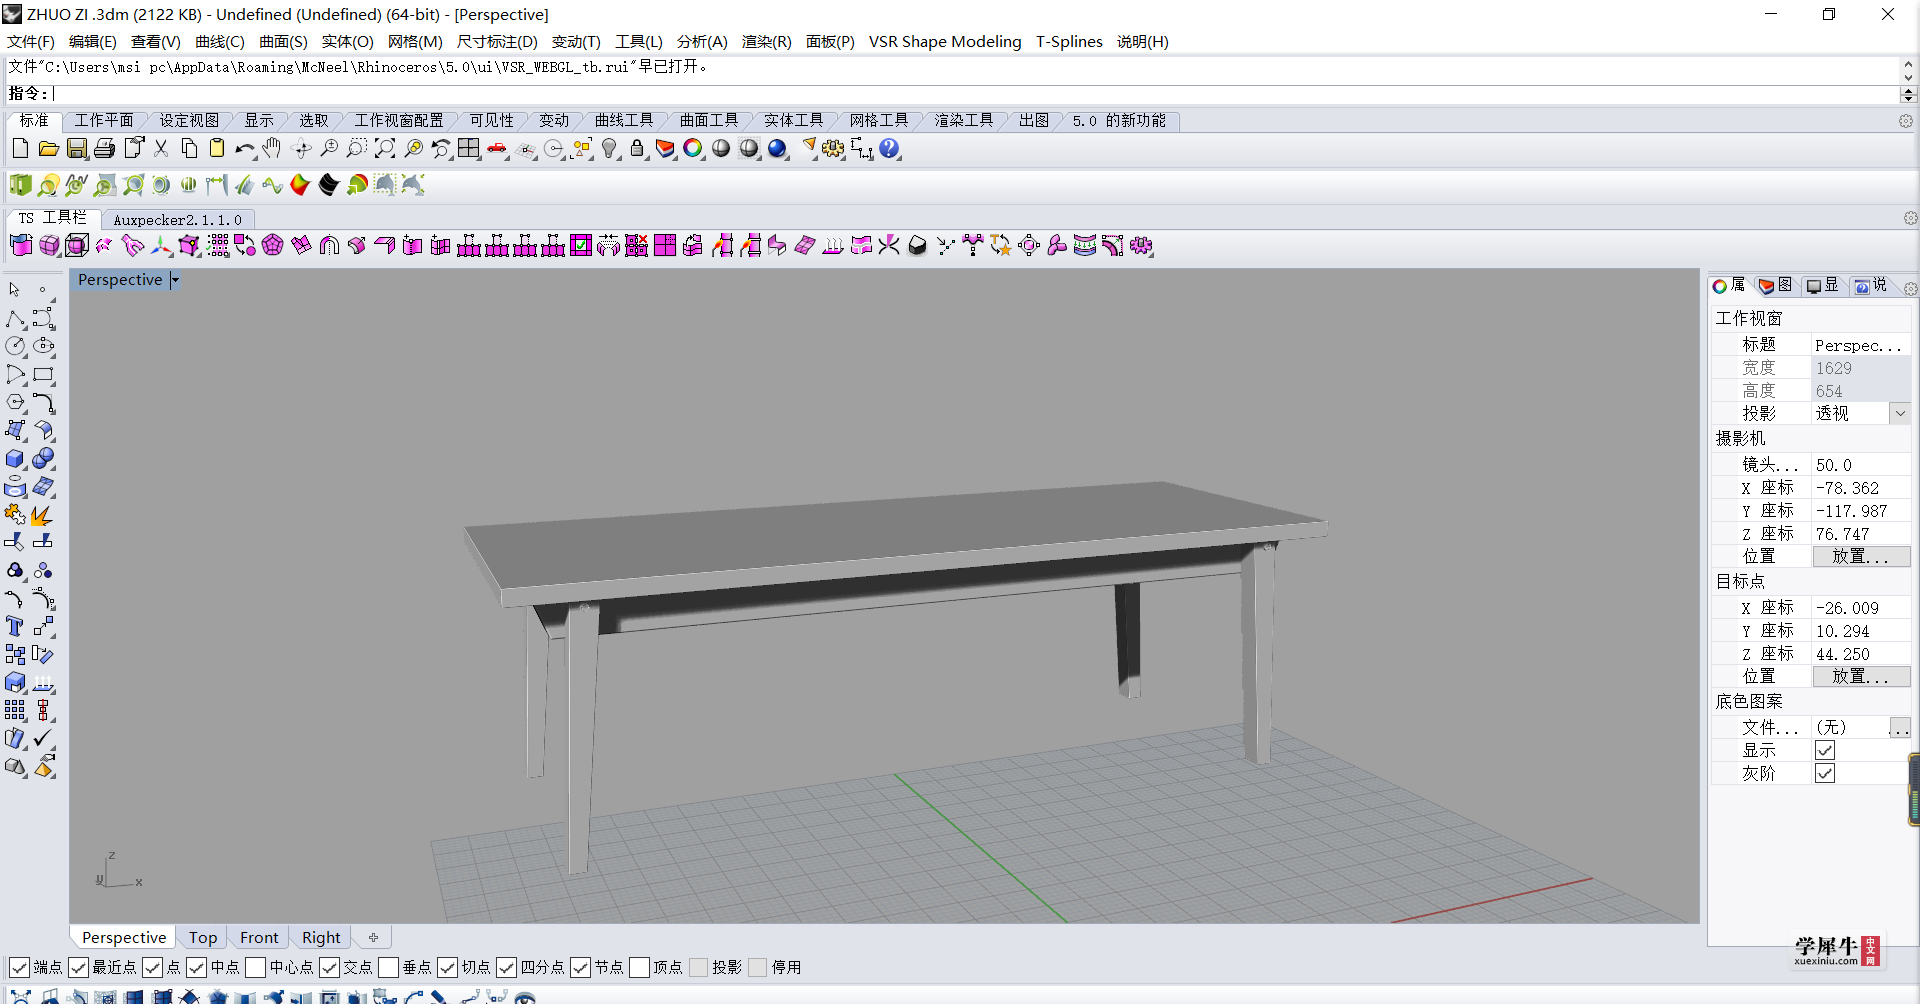Viewport: 1920px width, 1004px height.
Task: Uncheck the 显示 wallpaper checkbox
Action: 1825,751
